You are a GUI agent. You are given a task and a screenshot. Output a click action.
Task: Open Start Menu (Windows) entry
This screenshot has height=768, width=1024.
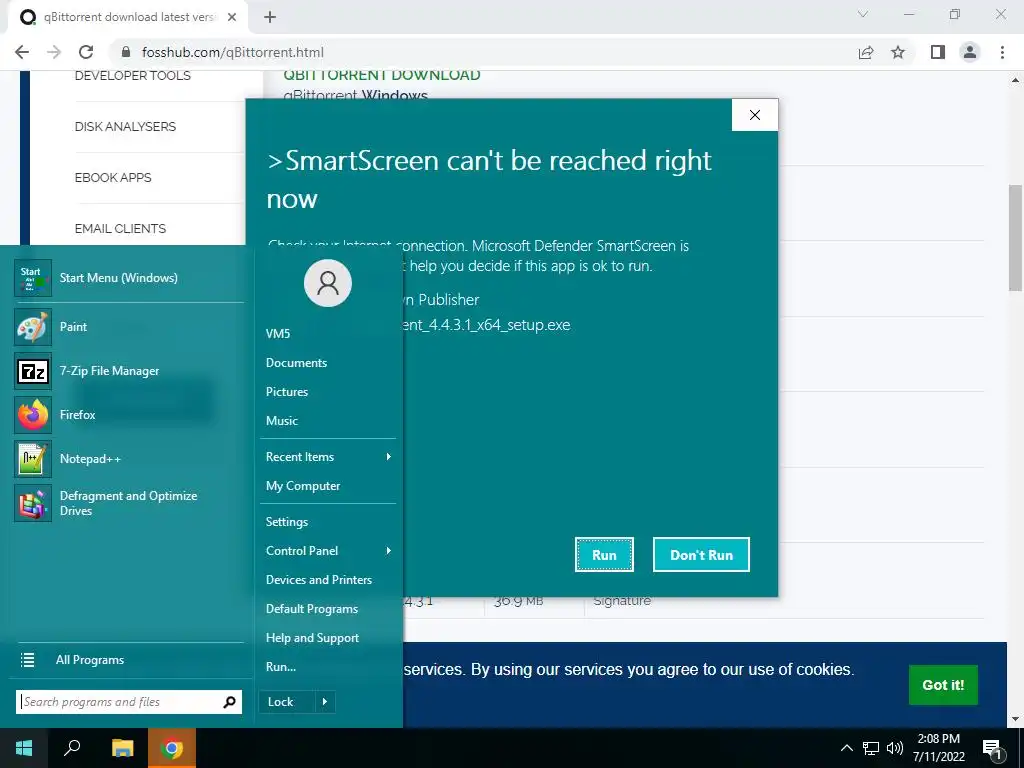(129, 278)
